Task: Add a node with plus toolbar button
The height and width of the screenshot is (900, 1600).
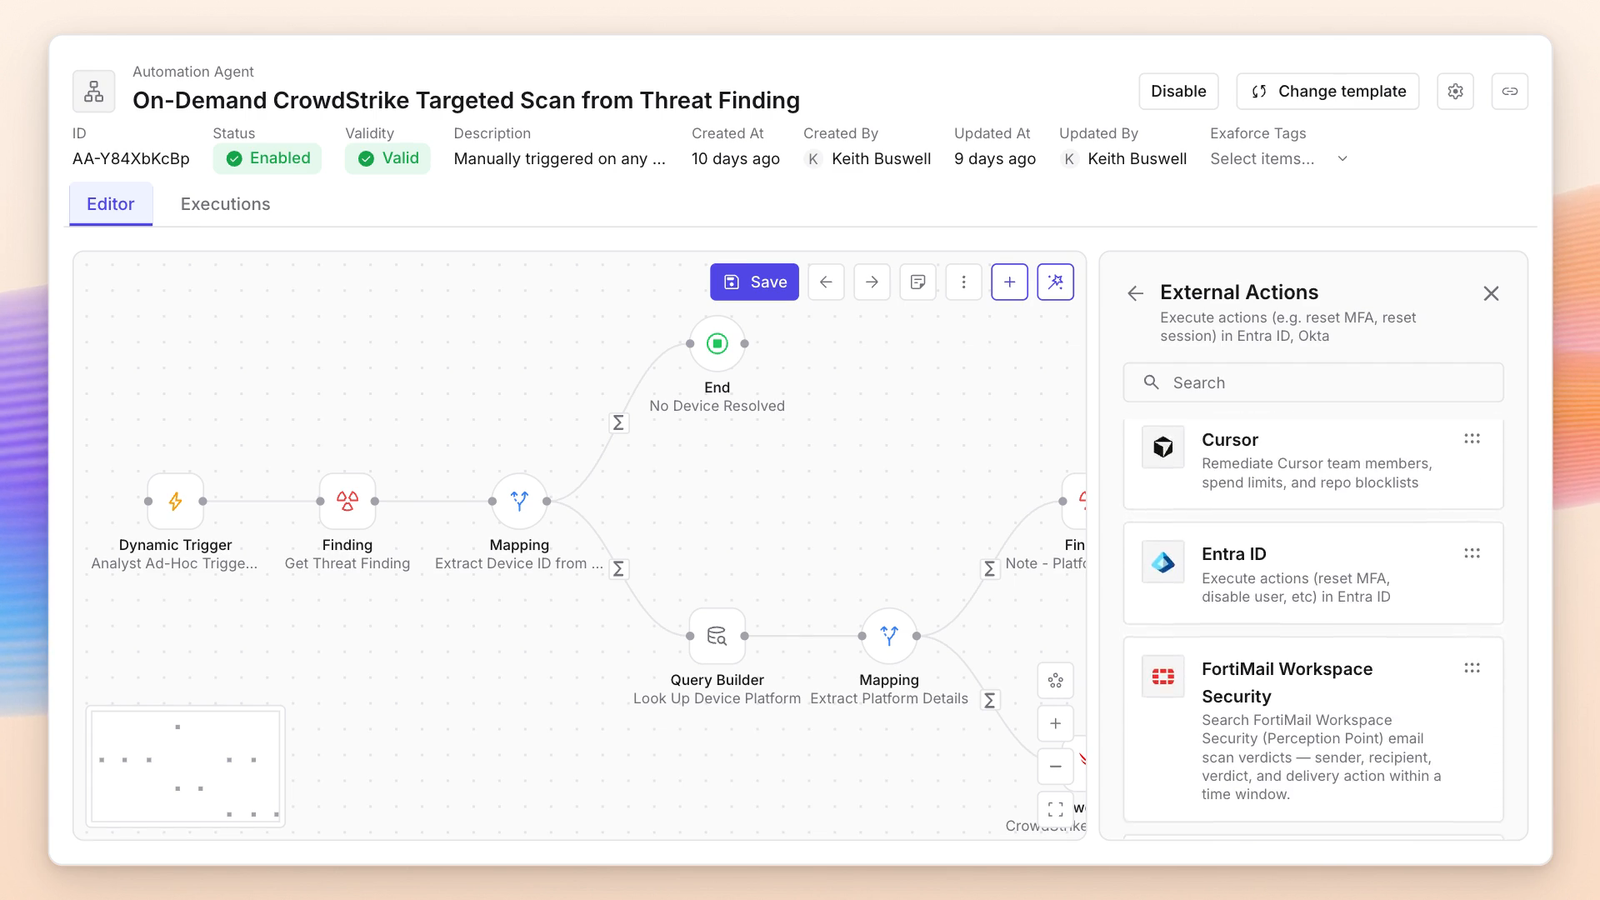Action: coord(1010,282)
